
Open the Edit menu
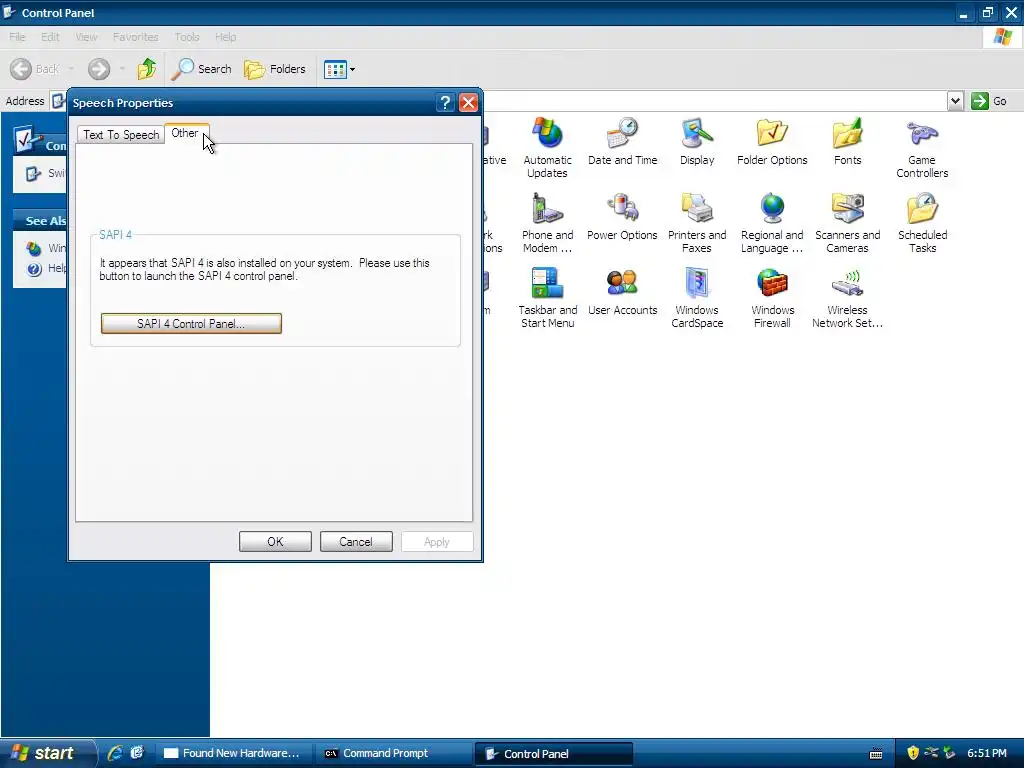50,37
